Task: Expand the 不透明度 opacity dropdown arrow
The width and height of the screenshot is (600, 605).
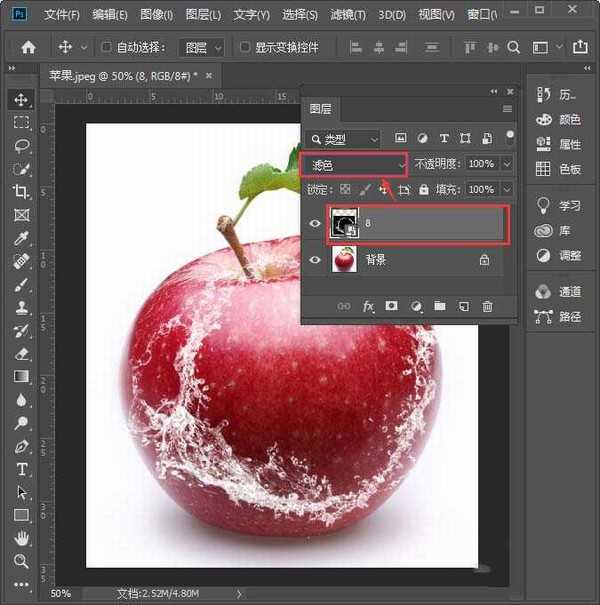Action: pyautogui.click(x=507, y=164)
